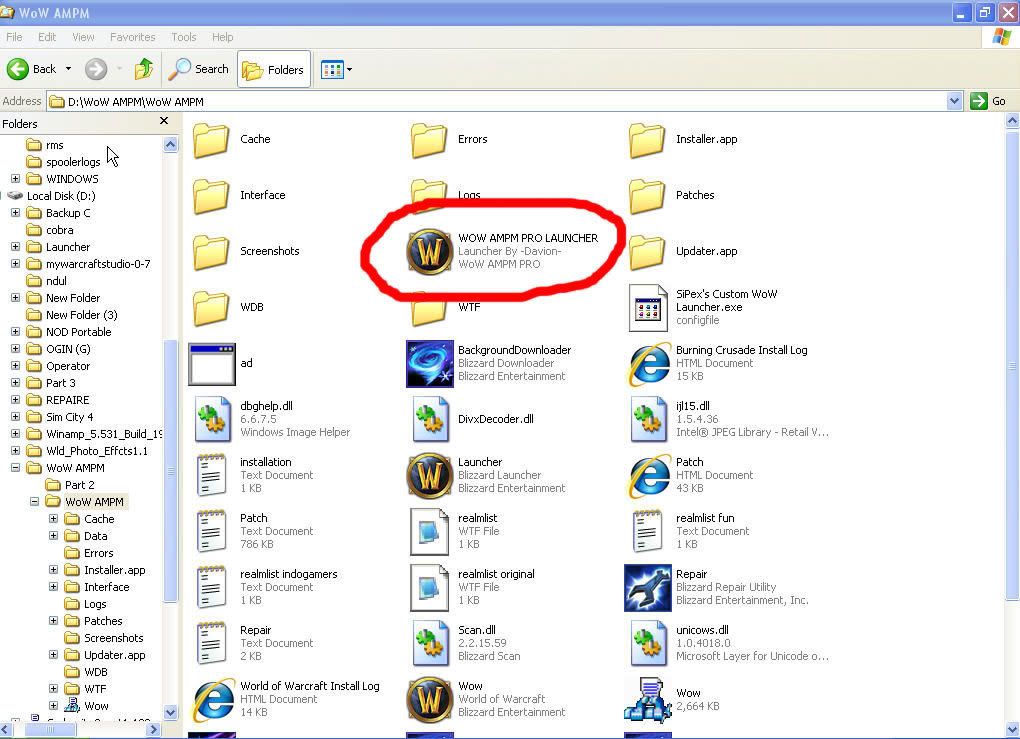Select the 'ad' application icon
The image size is (1020, 739).
pos(212,364)
